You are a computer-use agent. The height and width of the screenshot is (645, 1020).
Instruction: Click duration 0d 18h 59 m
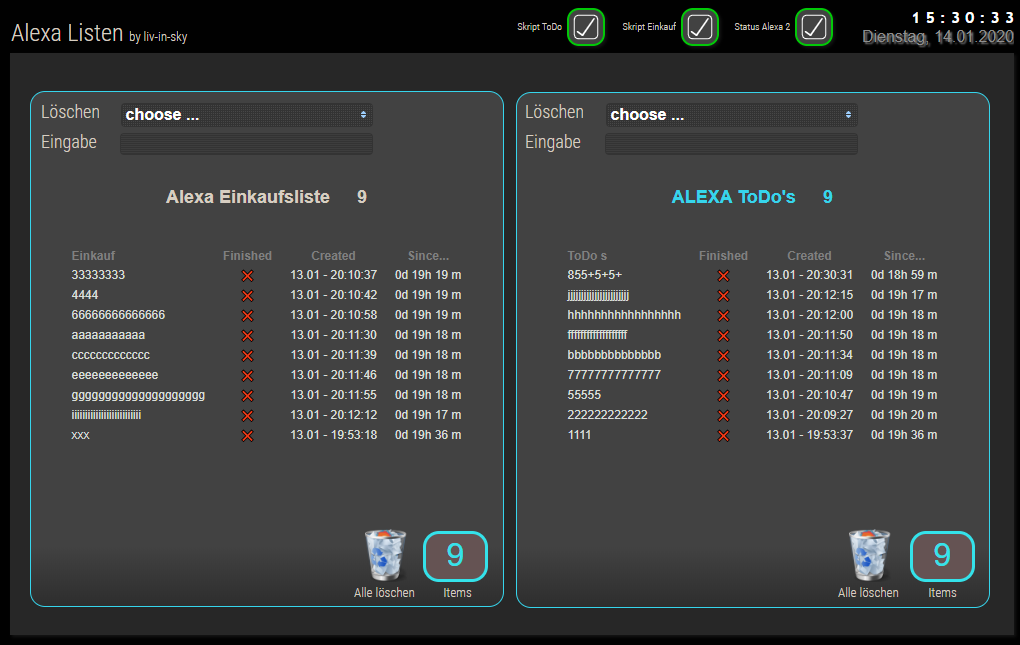click(x=904, y=274)
